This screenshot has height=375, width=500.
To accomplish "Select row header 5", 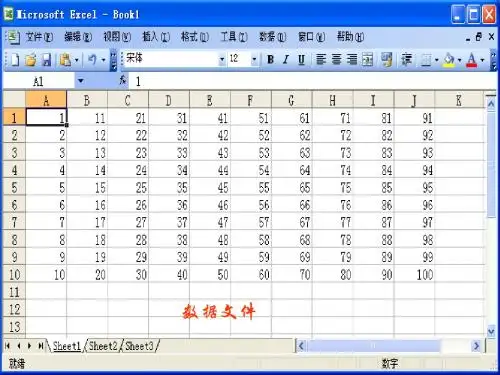I will pyautogui.click(x=14, y=187).
